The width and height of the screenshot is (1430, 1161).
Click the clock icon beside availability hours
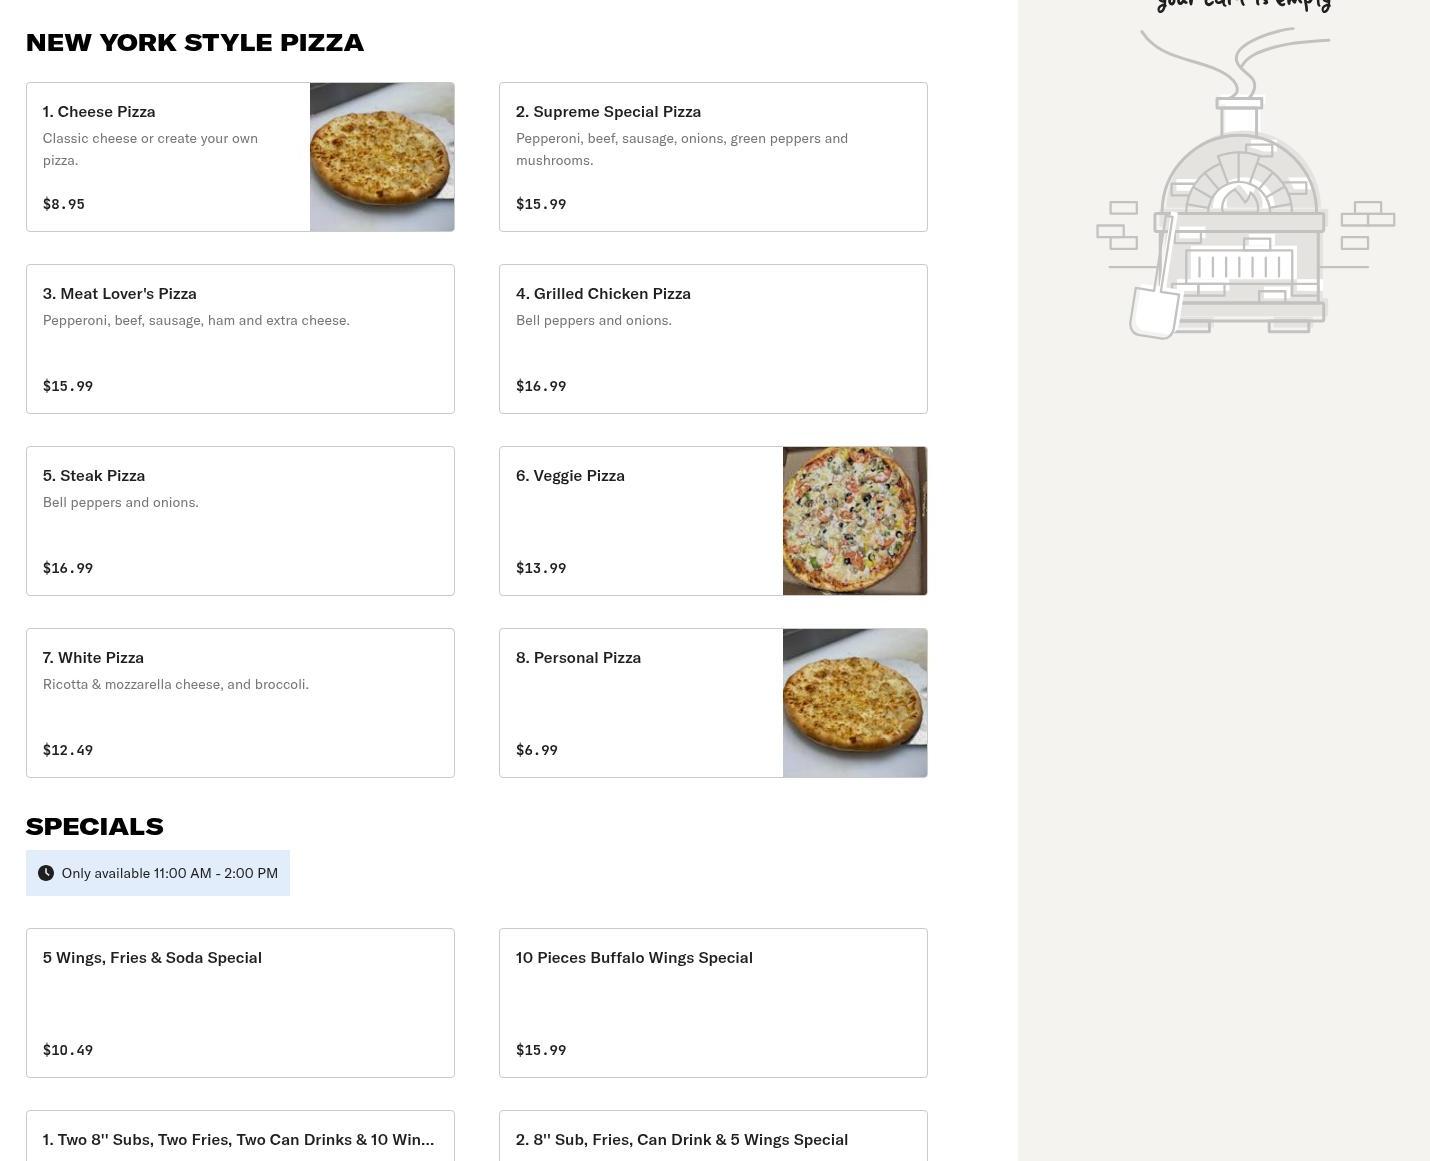click(x=46, y=873)
